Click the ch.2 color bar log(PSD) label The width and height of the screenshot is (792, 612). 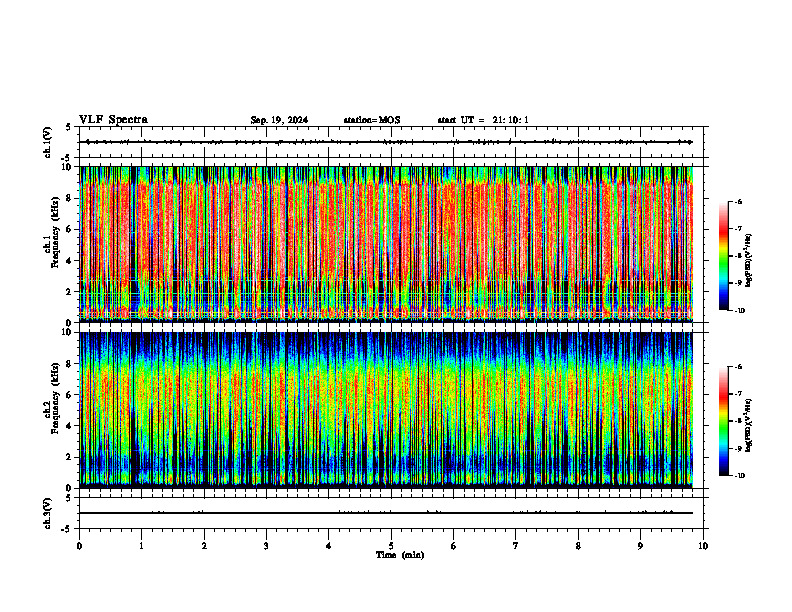[x=749, y=425]
